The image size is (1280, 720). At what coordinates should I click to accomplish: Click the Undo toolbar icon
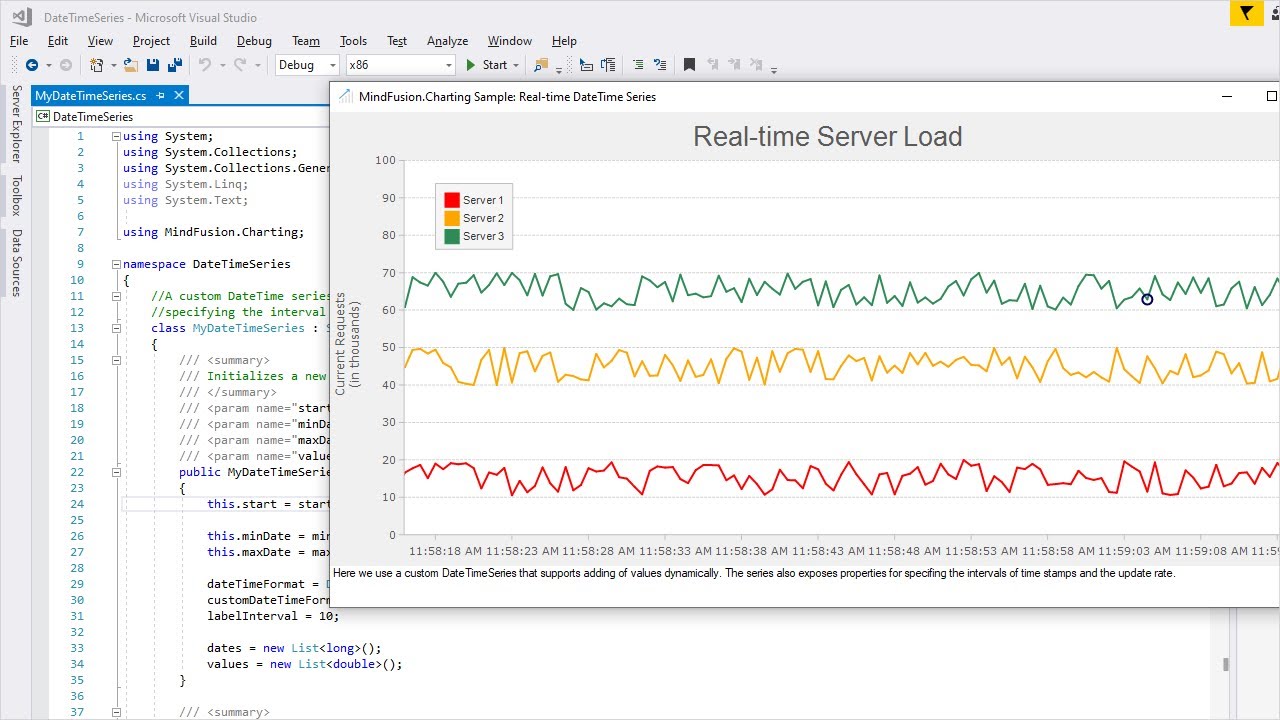pos(204,65)
